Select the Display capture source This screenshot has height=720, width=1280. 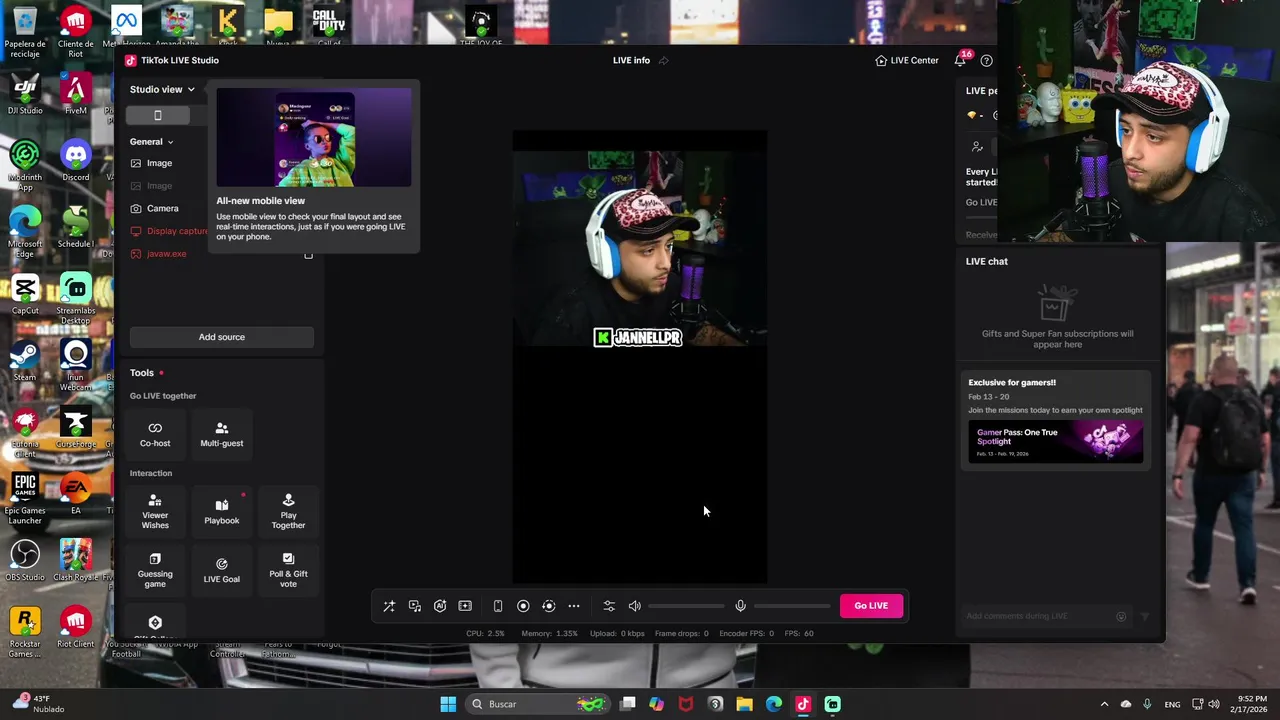168,231
